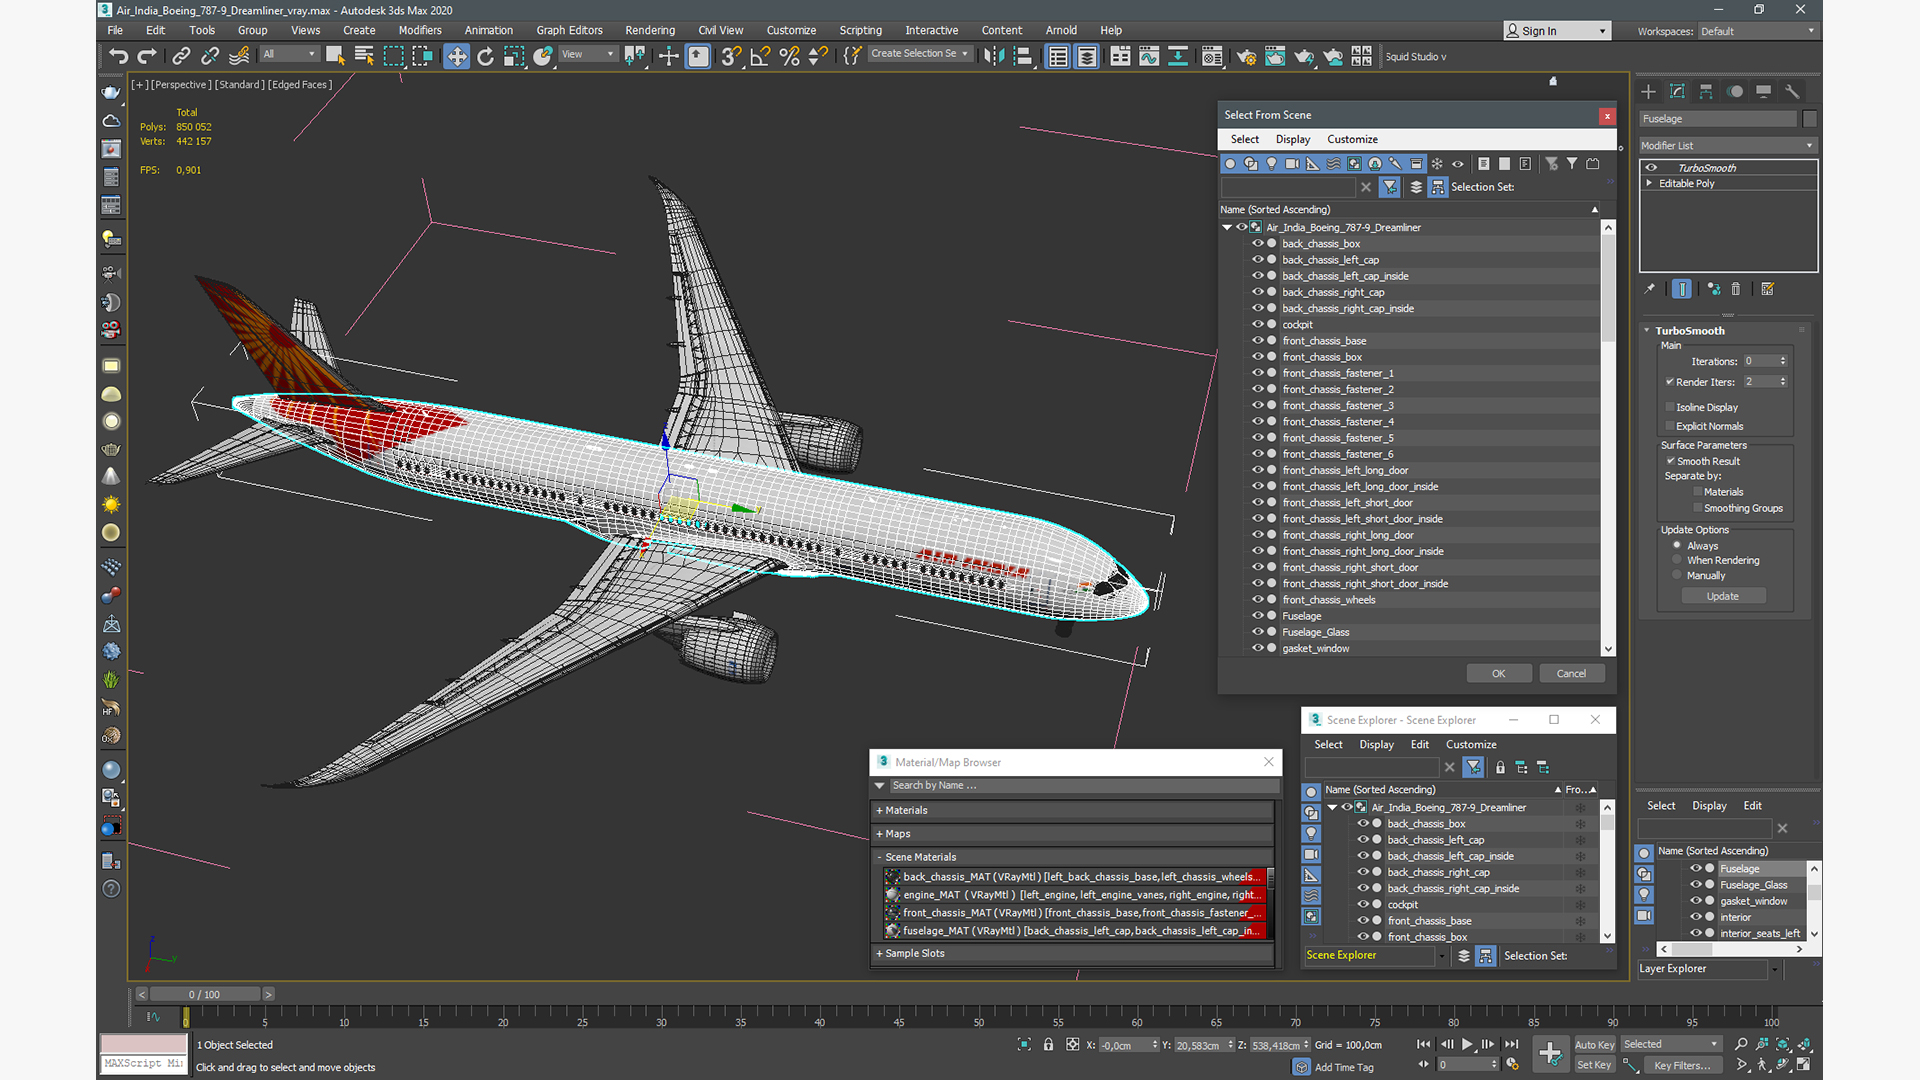Click the Mirror tool icon

click(993, 56)
